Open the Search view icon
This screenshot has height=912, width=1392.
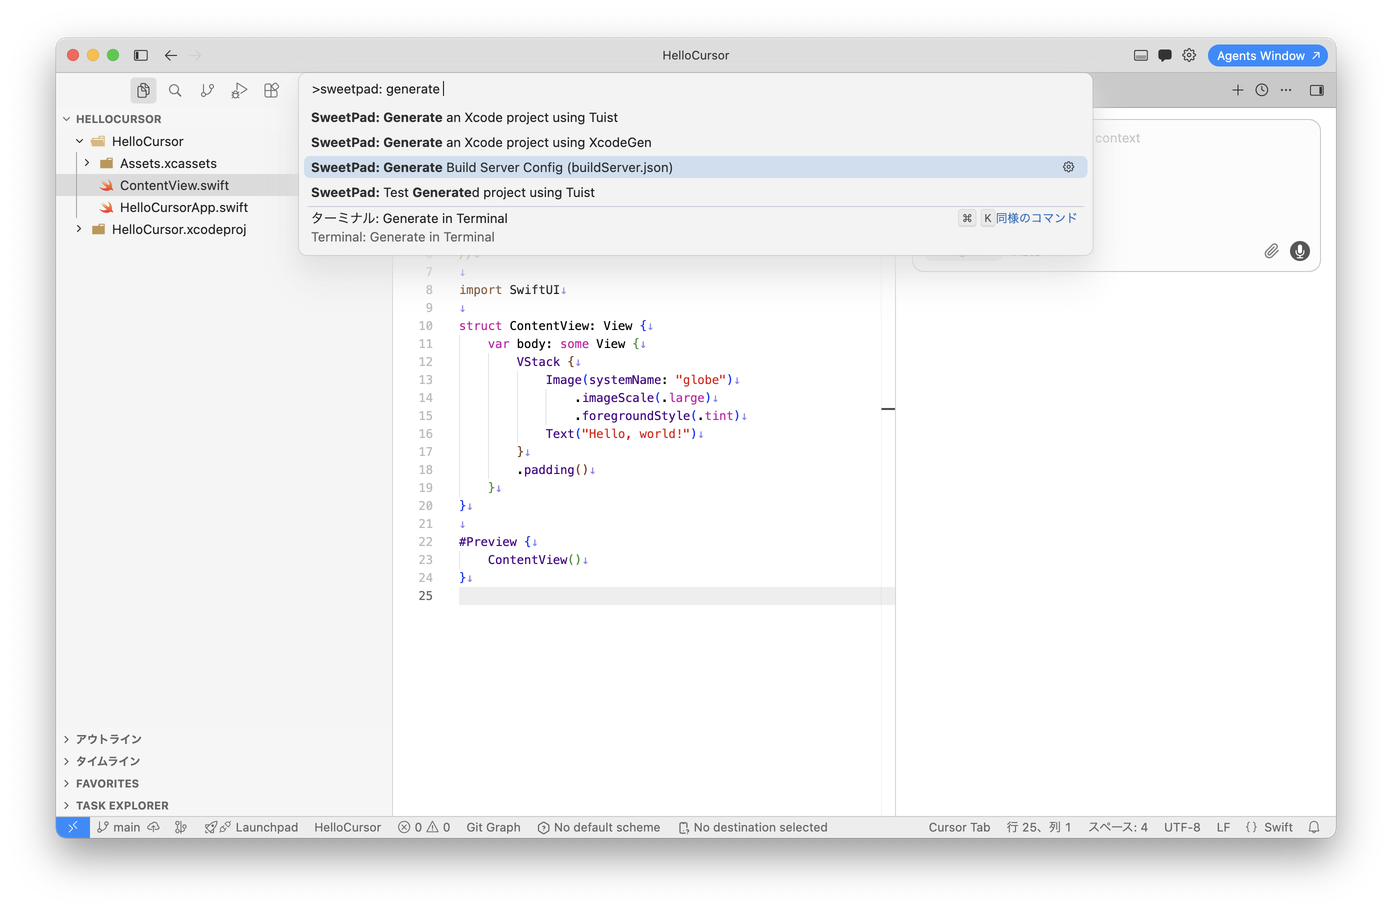pos(175,91)
